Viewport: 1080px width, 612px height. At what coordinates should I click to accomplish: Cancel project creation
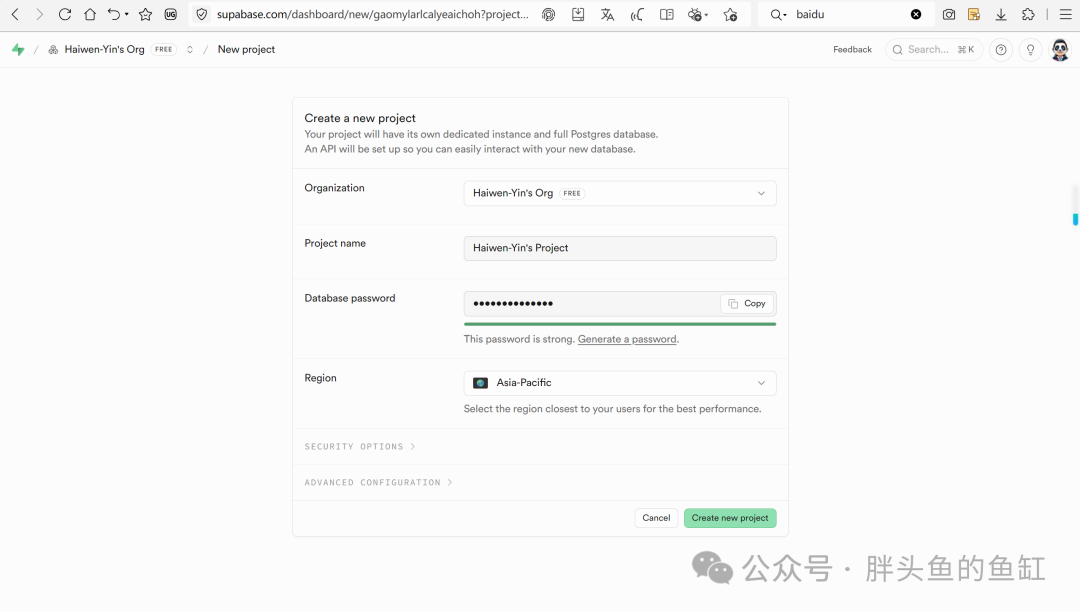point(656,518)
